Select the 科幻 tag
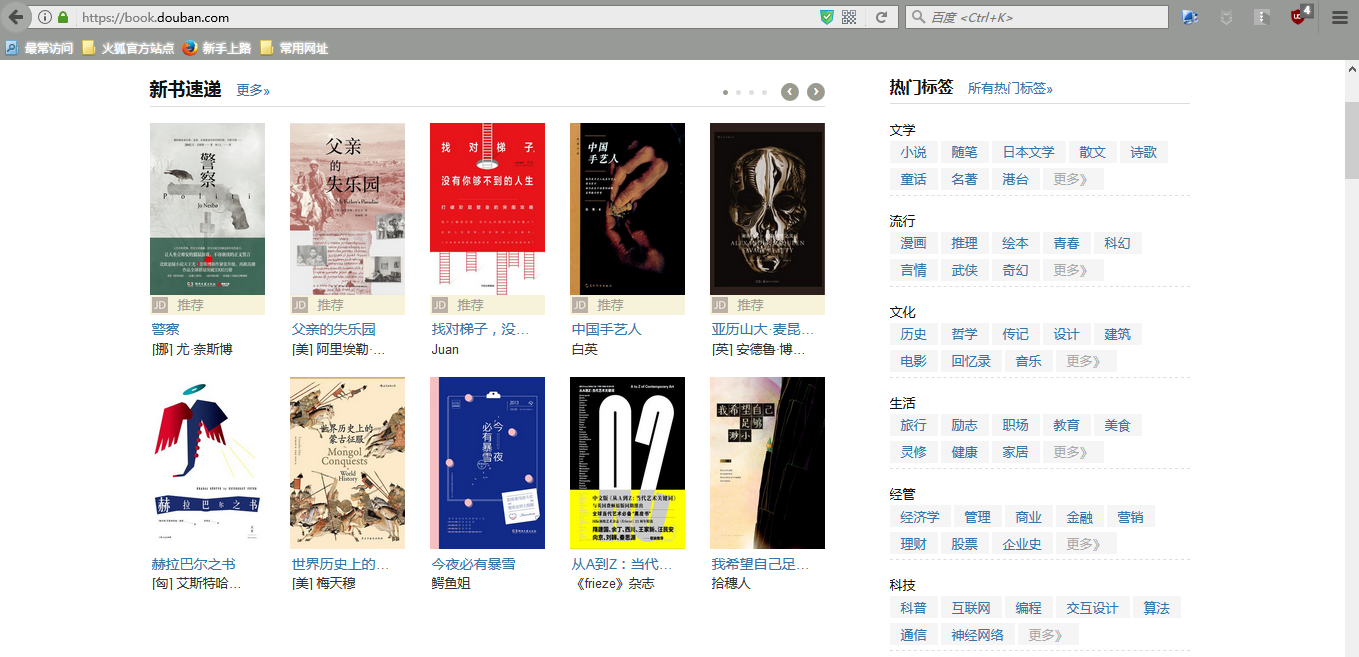 pyautogui.click(x=1117, y=243)
